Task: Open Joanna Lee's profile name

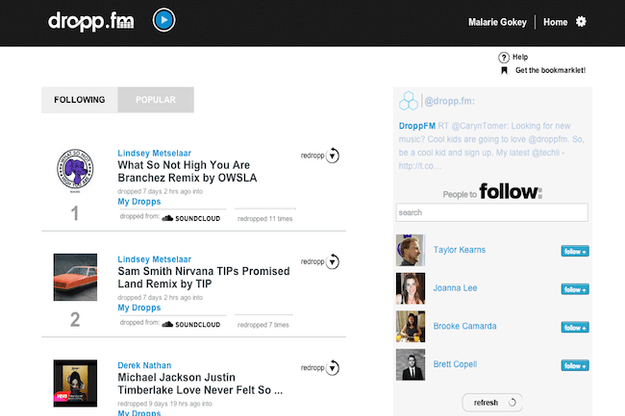Action: pyautogui.click(x=455, y=288)
